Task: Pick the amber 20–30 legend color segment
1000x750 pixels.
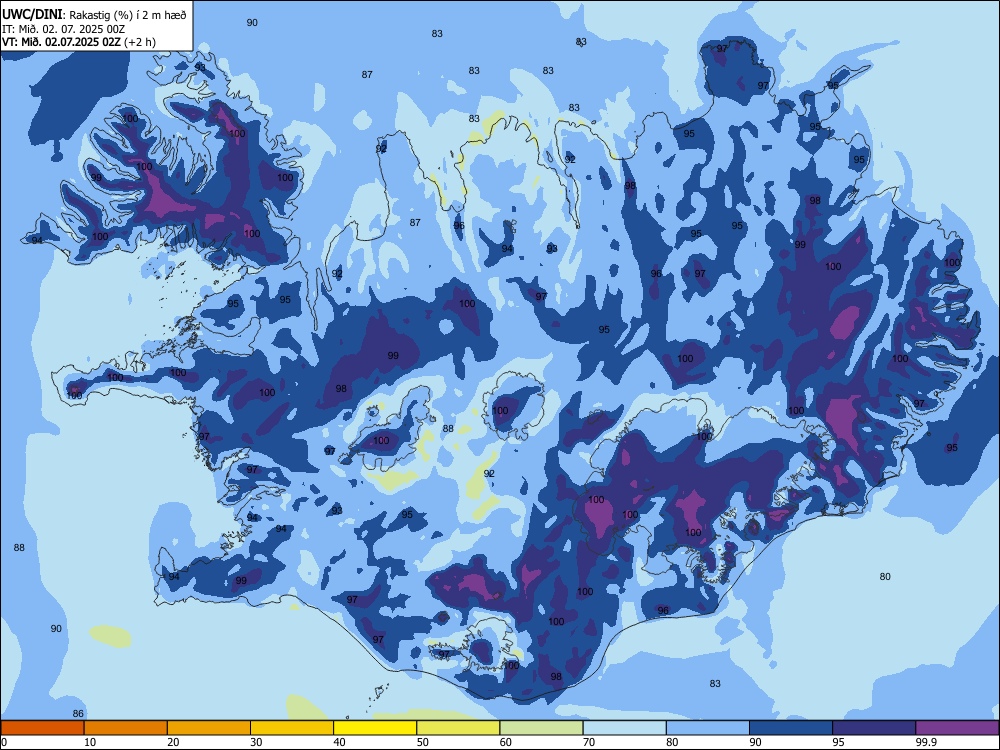Action: 209,728
